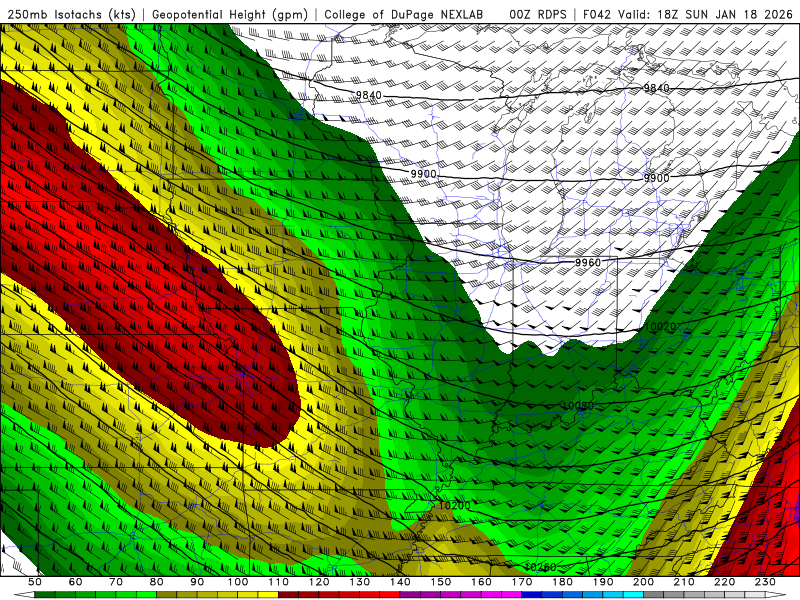This screenshot has height=600, width=800.
Task: Click the '130' value on the color scale
Action: click(x=360, y=582)
